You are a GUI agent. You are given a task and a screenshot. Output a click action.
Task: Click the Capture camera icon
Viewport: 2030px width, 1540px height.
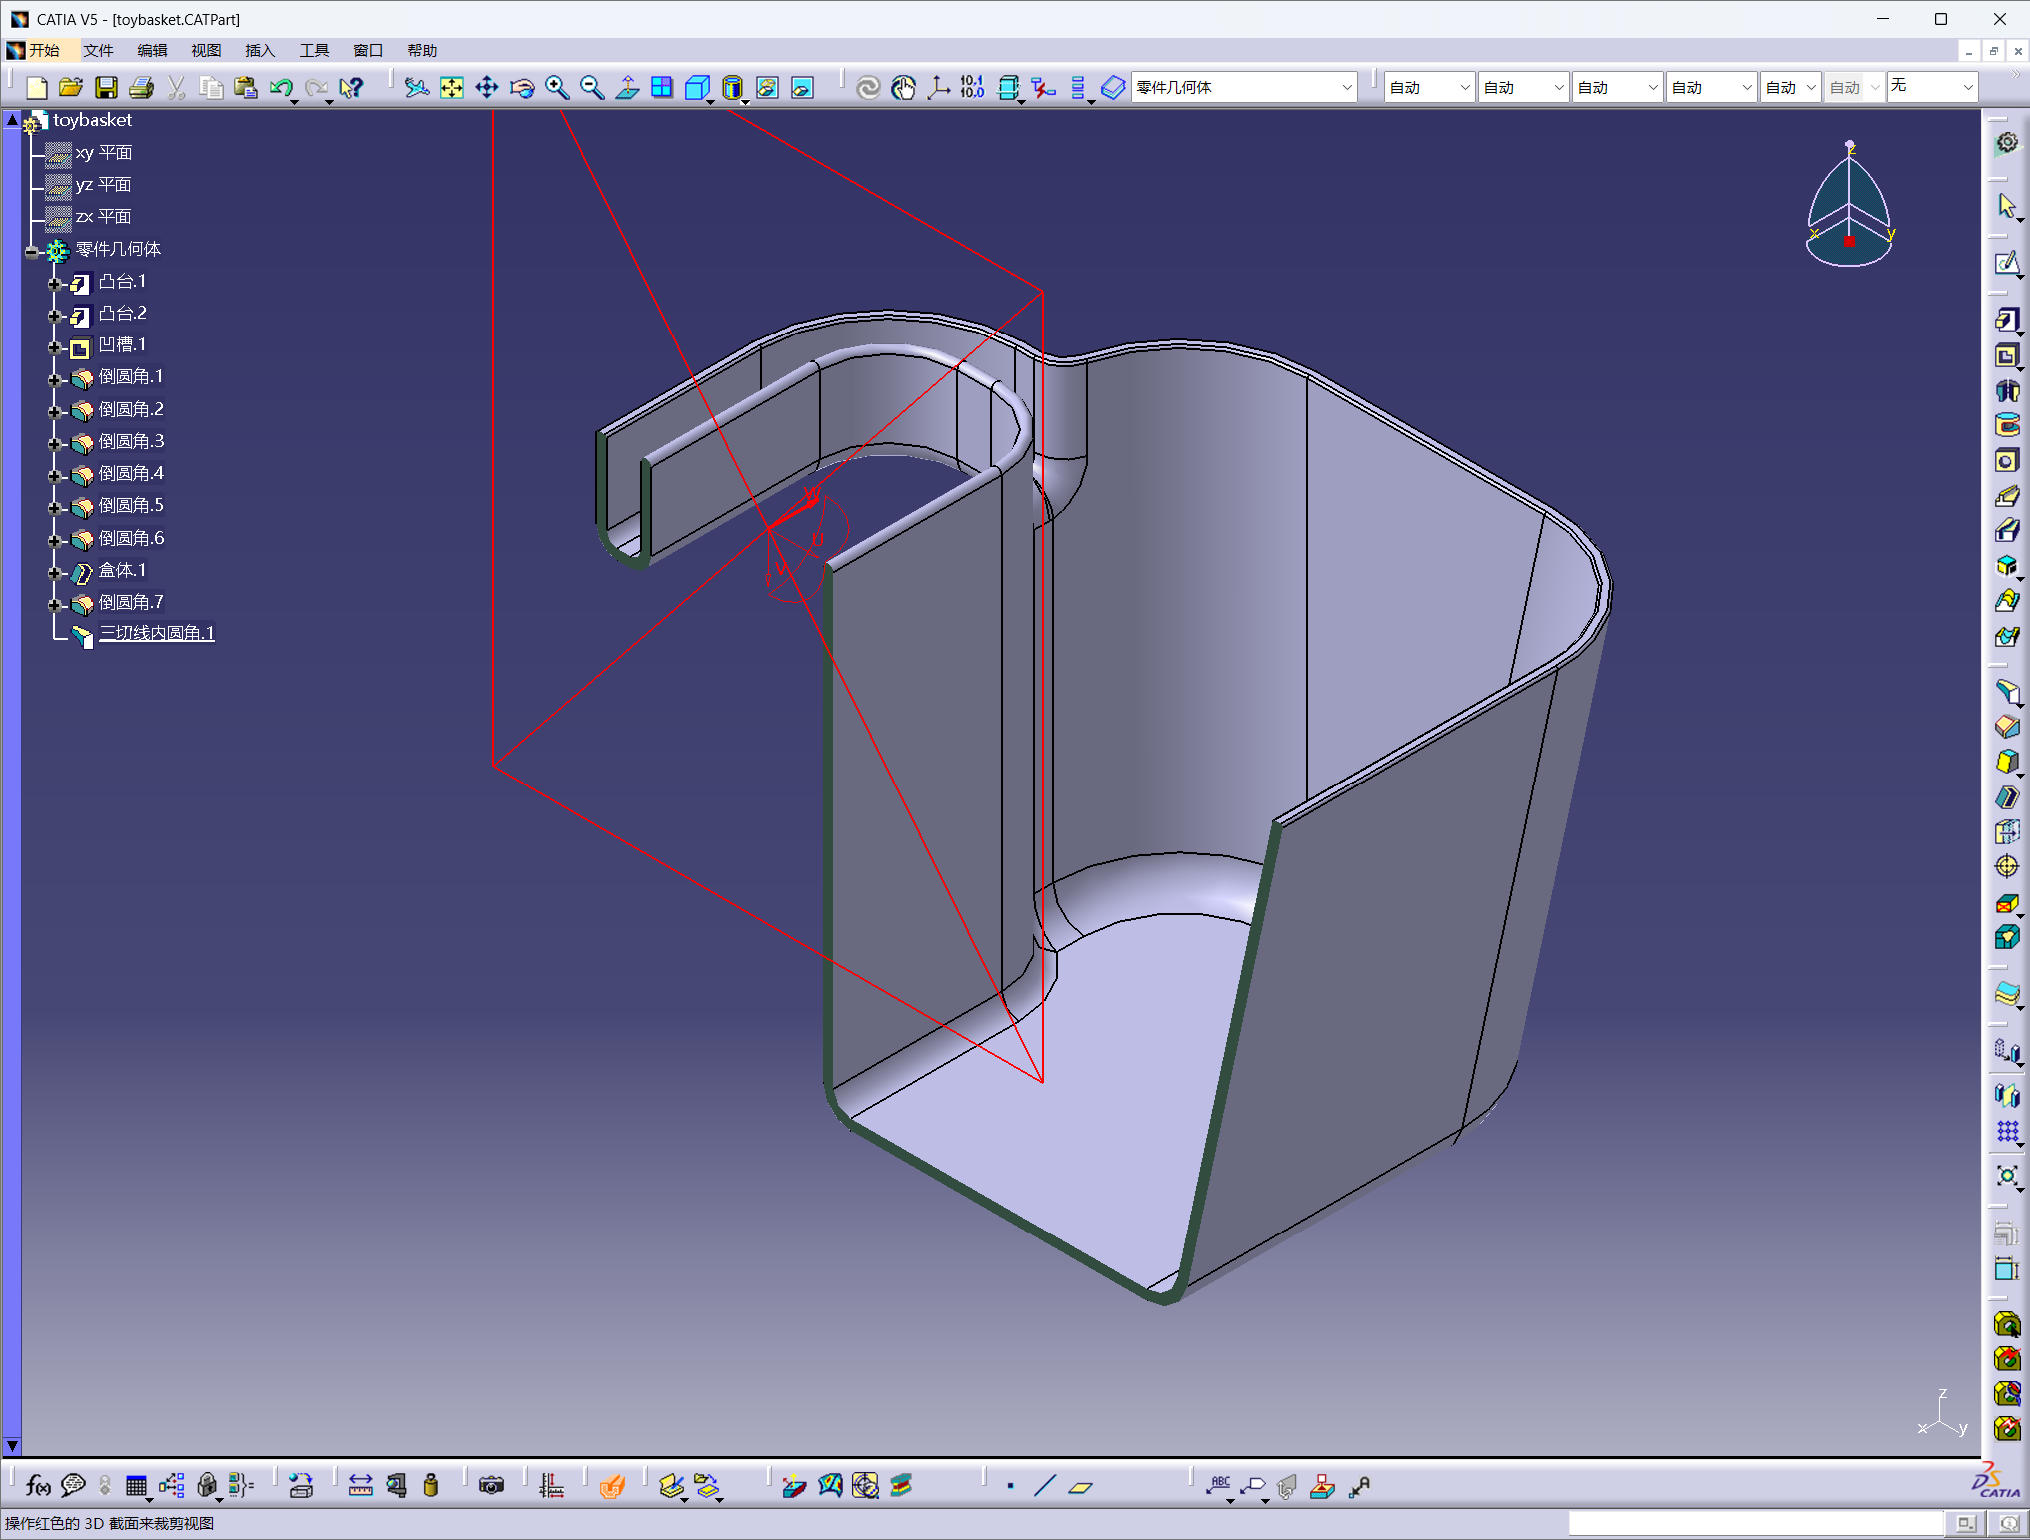pyautogui.click(x=491, y=1486)
